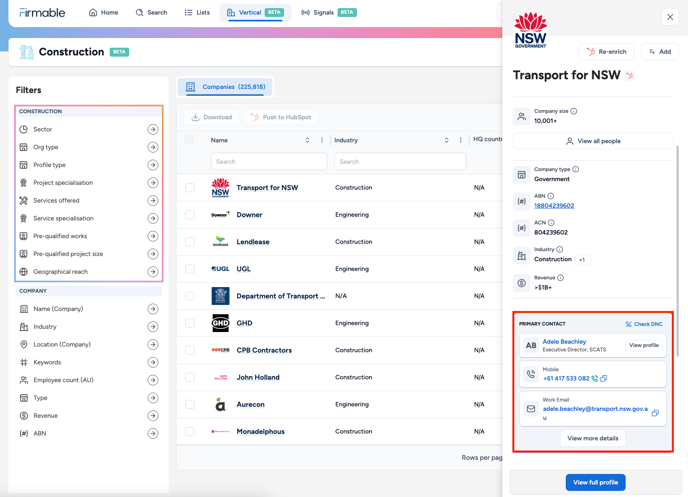Close the Transport for NSW panel
The height and width of the screenshot is (497, 688).
[670, 17]
